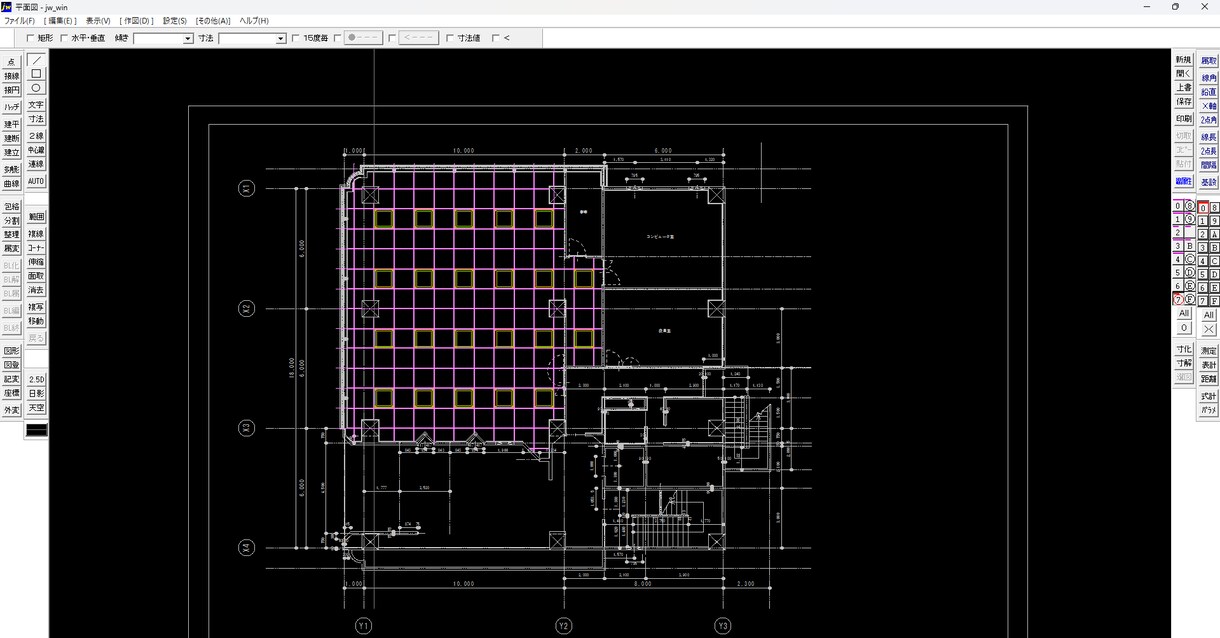Select the 面取 chamfer tool
This screenshot has width=1220, height=638.
pos(36,276)
